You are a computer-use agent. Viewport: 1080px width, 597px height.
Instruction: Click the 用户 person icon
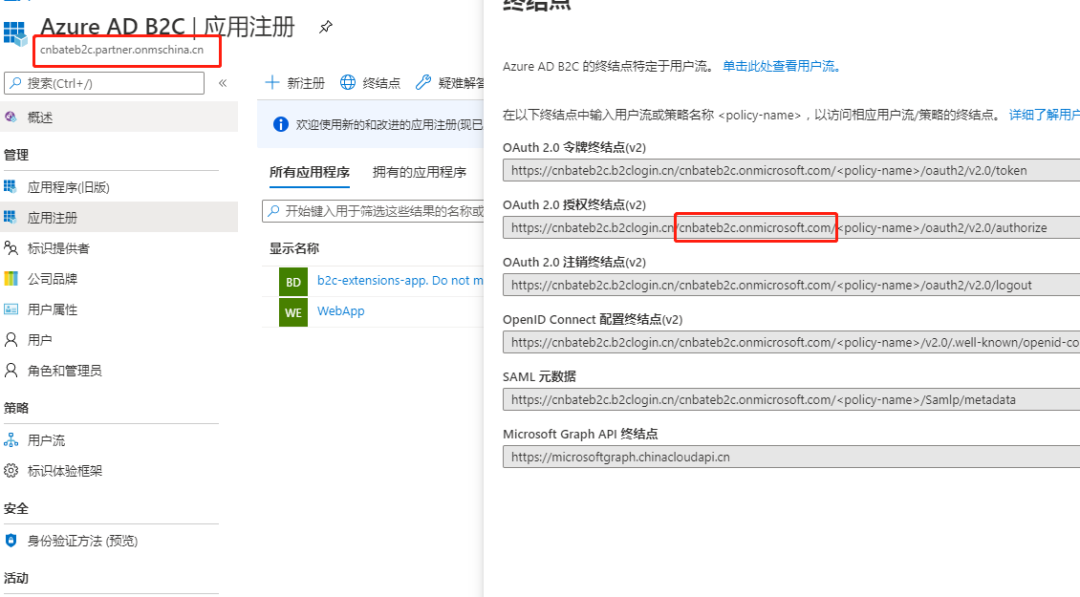tap(10, 339)
